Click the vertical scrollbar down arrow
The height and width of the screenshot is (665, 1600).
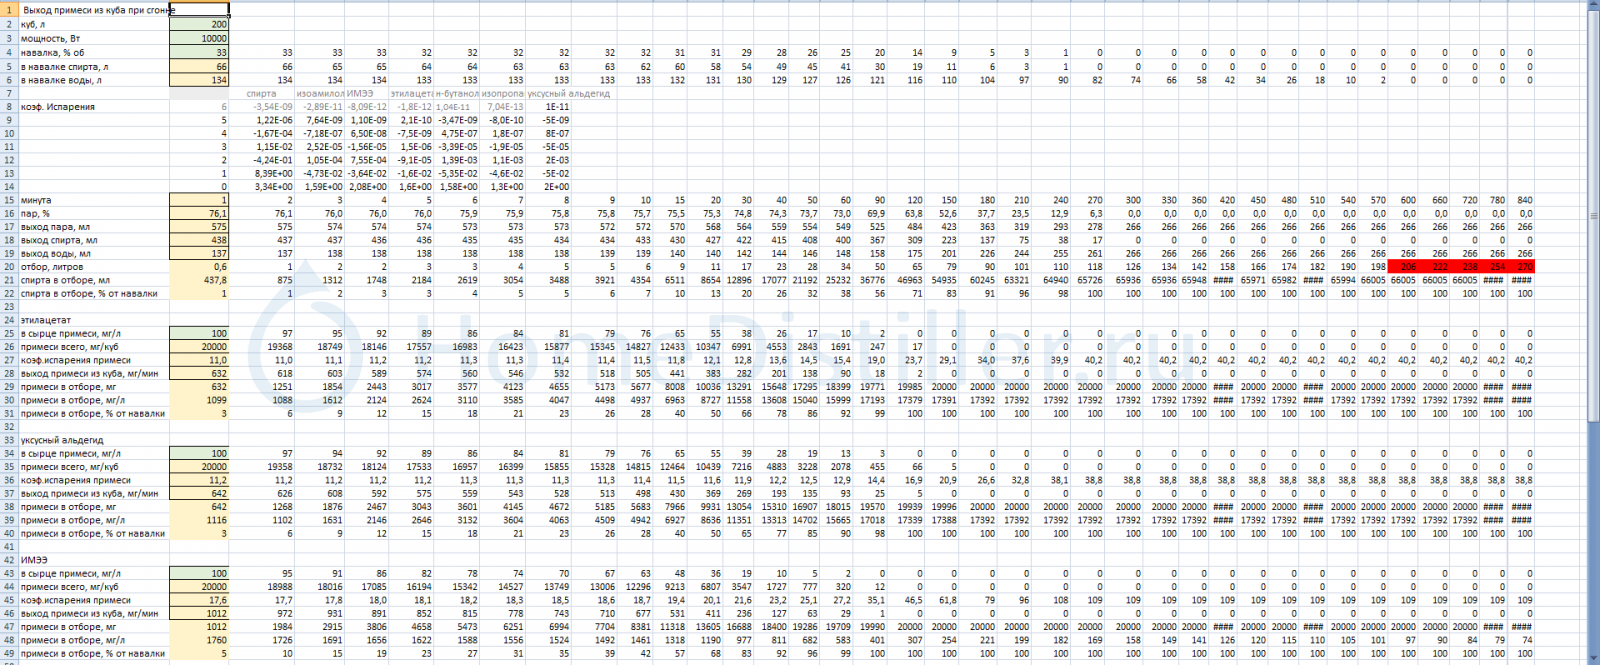pyautogui.click(x=1593, y=659)
